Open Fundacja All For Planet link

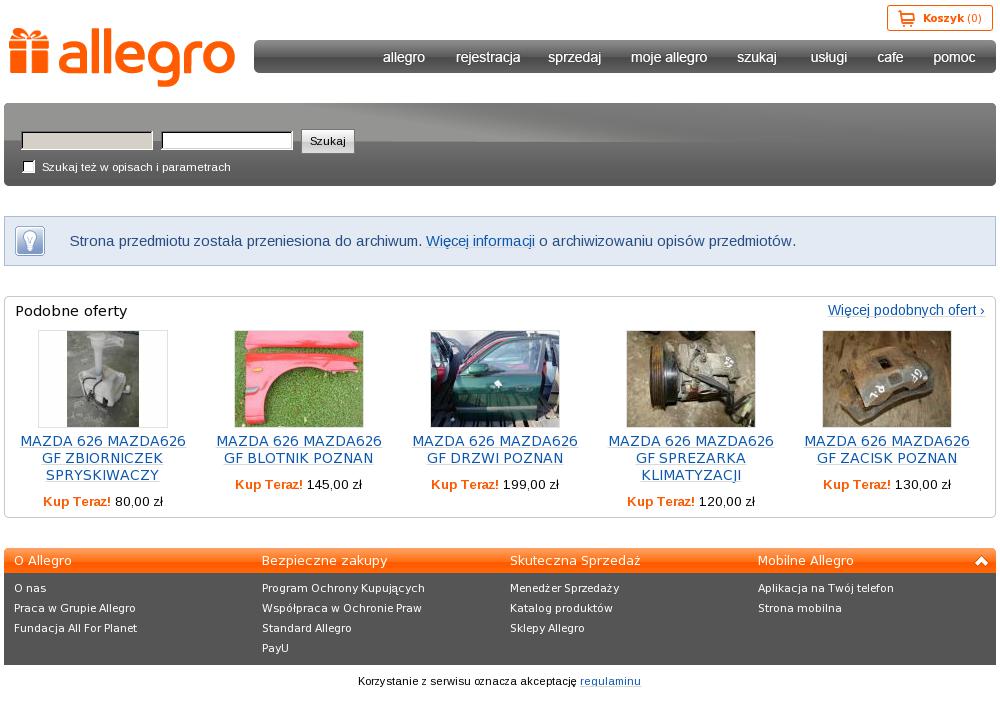[75, 628]
